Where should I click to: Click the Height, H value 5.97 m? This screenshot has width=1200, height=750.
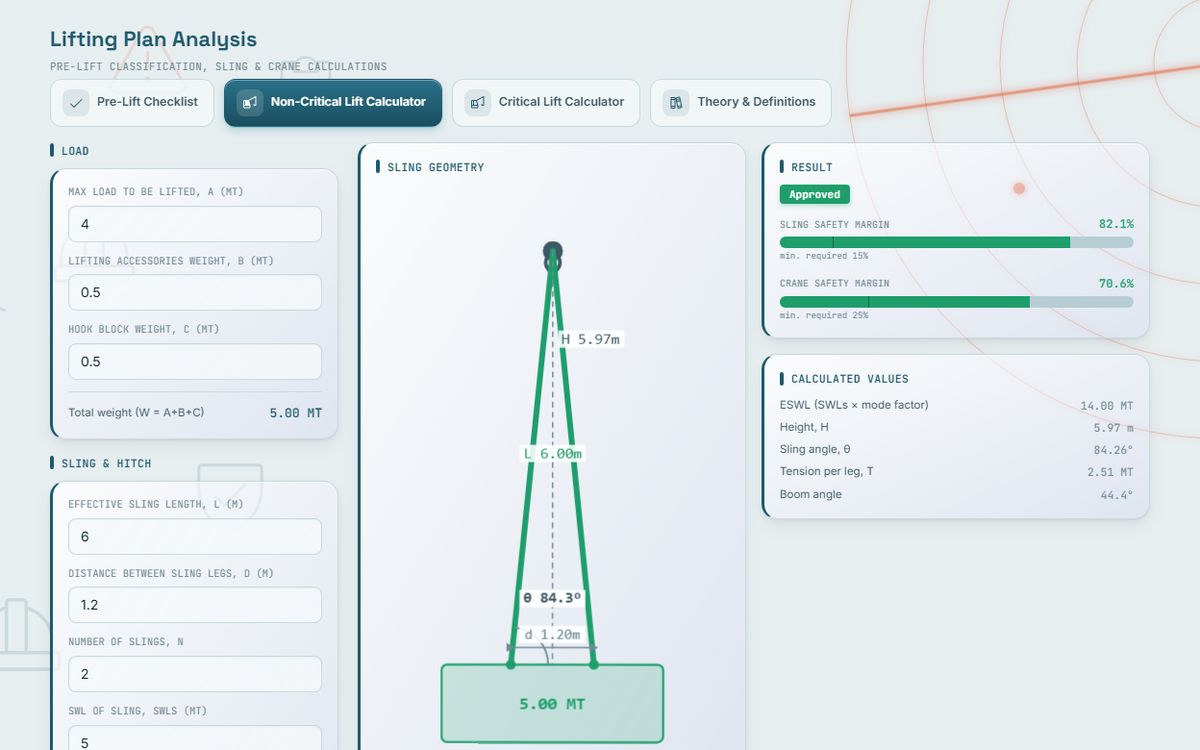pos(1113,428)
